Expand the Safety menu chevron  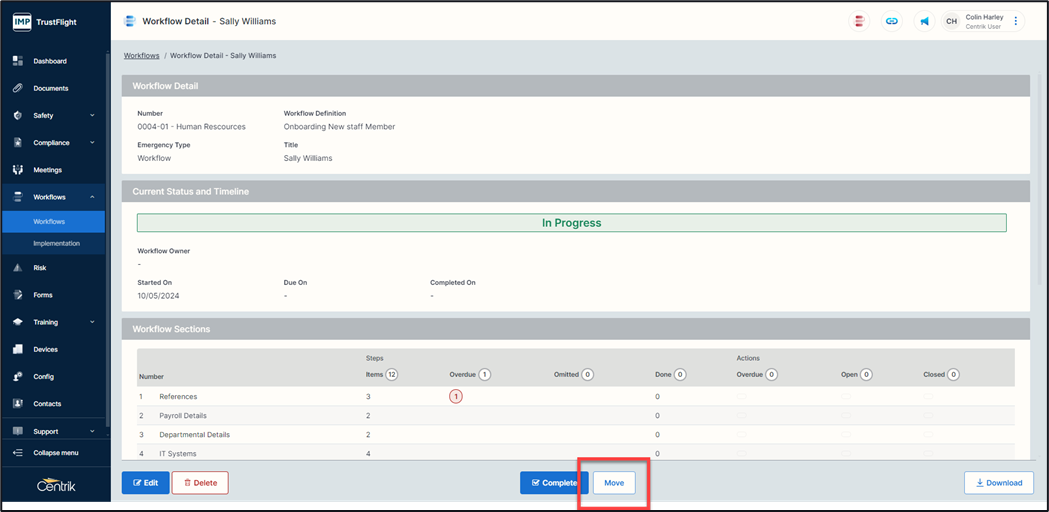(92, 115)
